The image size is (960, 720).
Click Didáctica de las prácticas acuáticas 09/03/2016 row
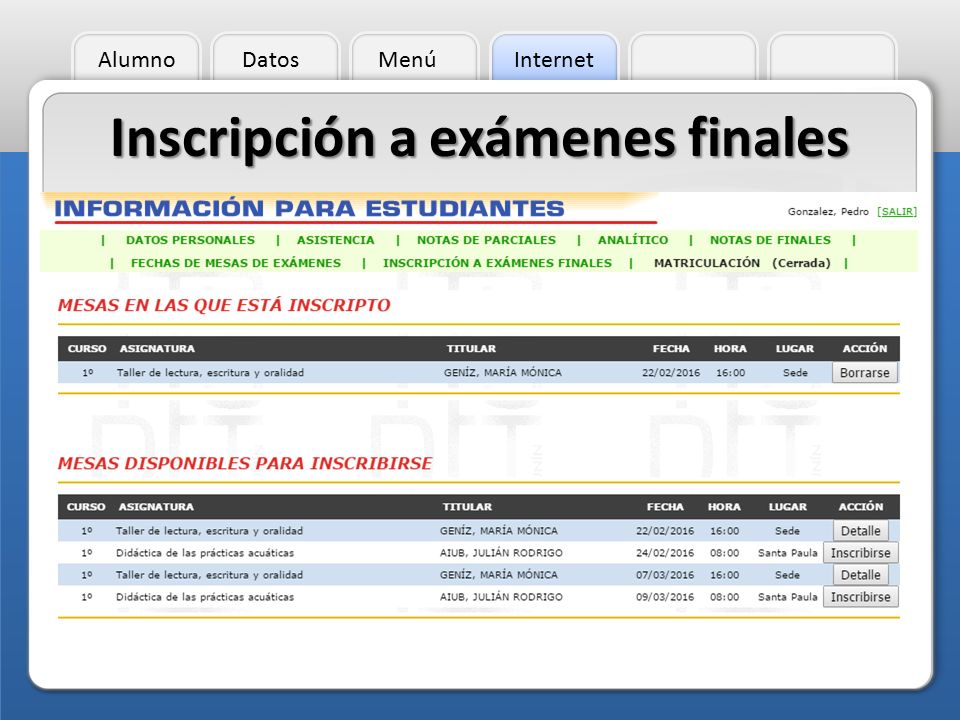click(x=205, y=597)
